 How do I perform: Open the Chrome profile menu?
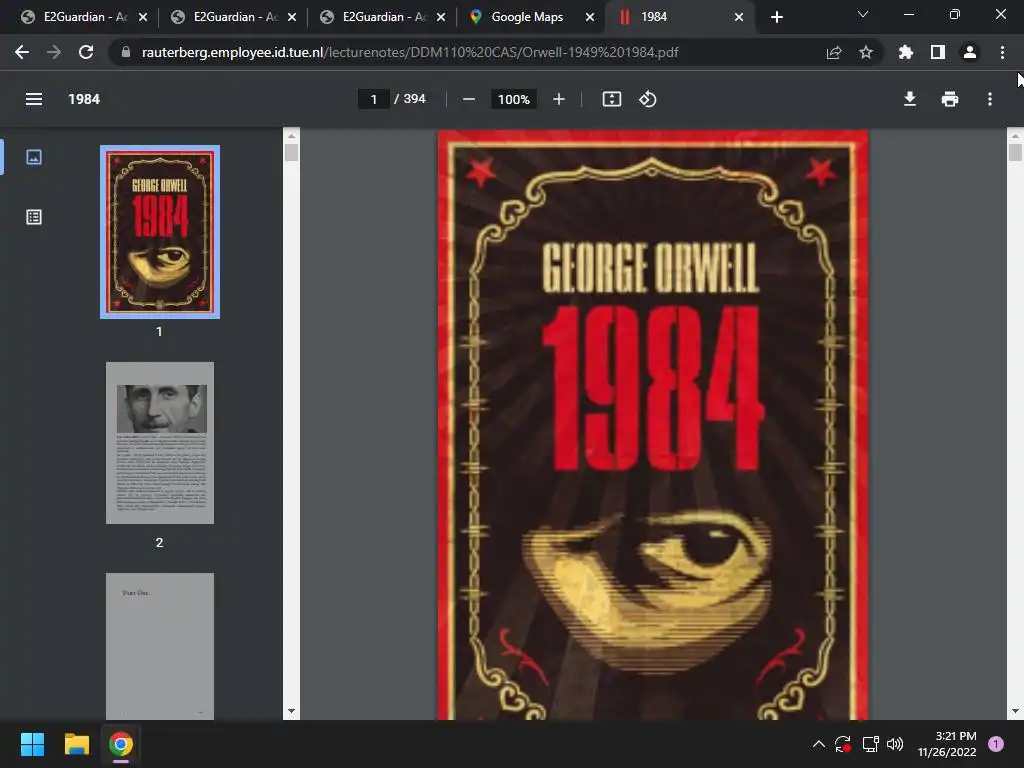click(970, 52)
